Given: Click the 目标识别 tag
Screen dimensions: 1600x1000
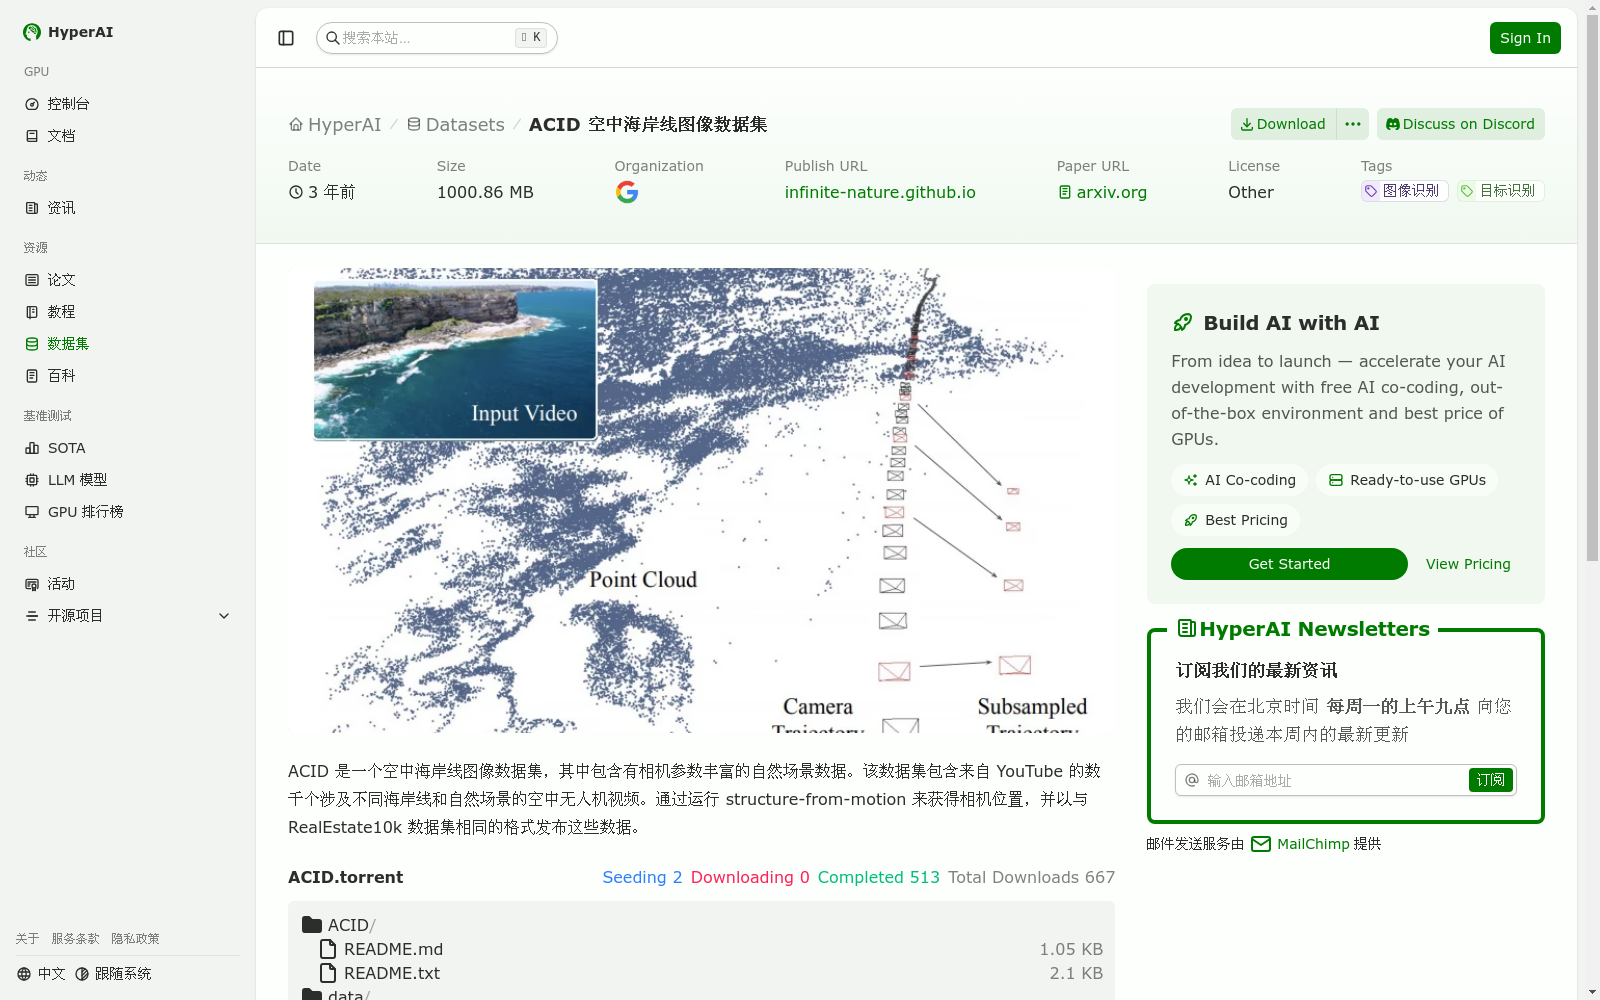Looking at the screenshot, I should click(x=1500, y=191).
